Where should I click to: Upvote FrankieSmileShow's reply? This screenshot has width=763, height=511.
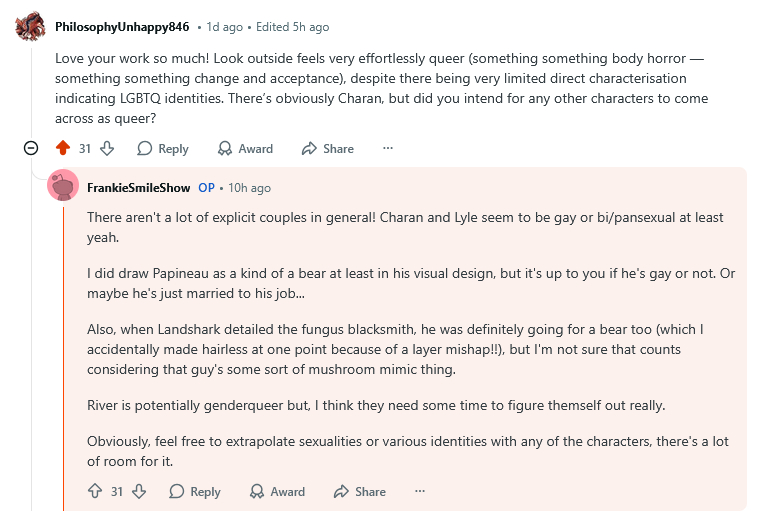pyautogui.click(x=95, y=491)
